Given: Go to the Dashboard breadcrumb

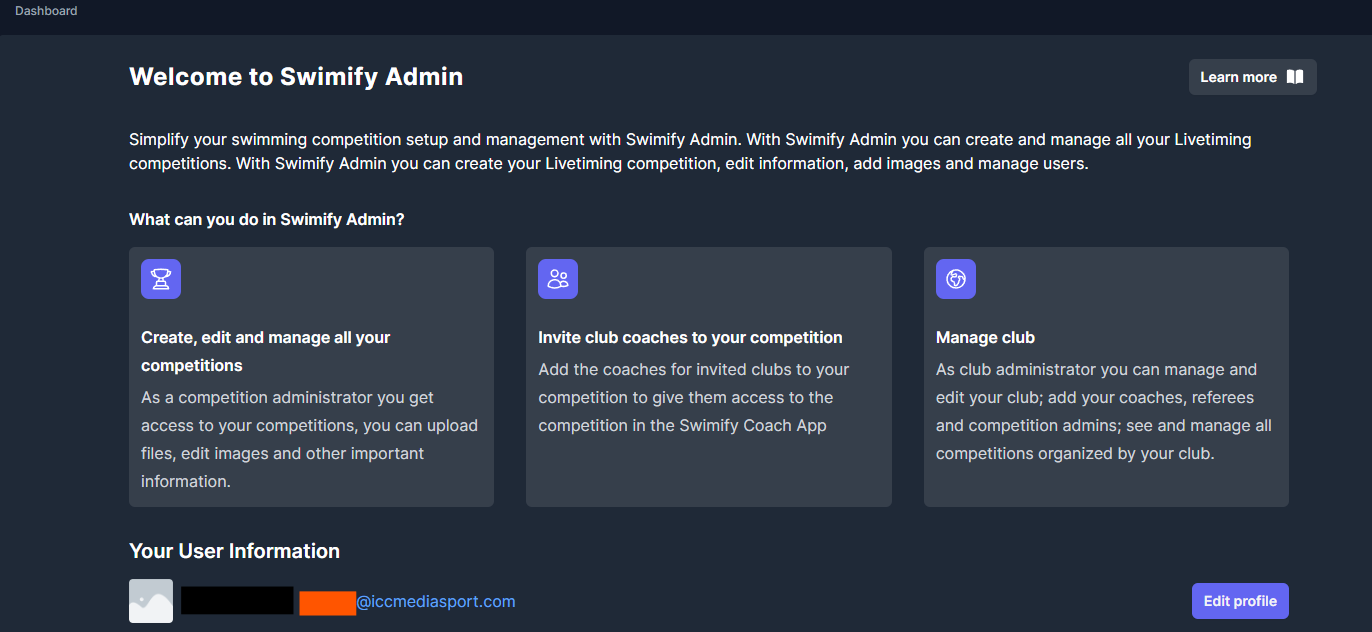Looking at the screenshot, I should tap(46, 11).
